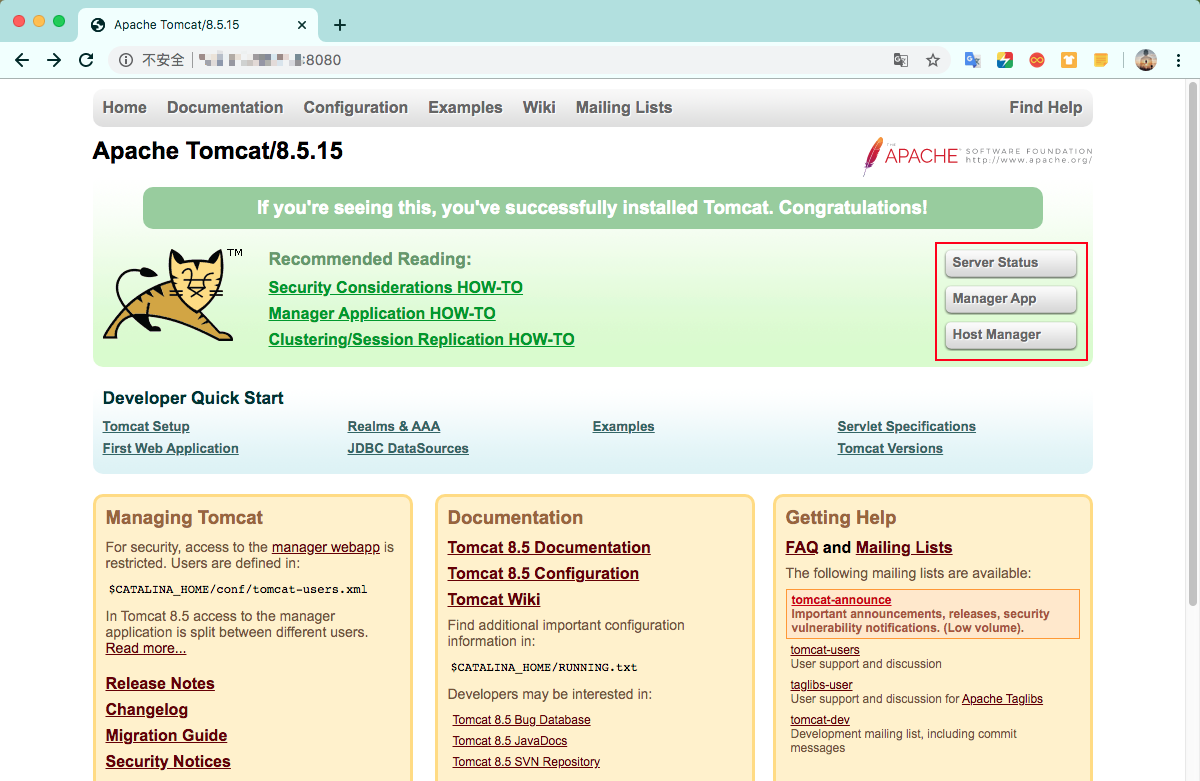Open the First Web Application link
This screenshot has width=1200, height=781.
coord(171,449)
